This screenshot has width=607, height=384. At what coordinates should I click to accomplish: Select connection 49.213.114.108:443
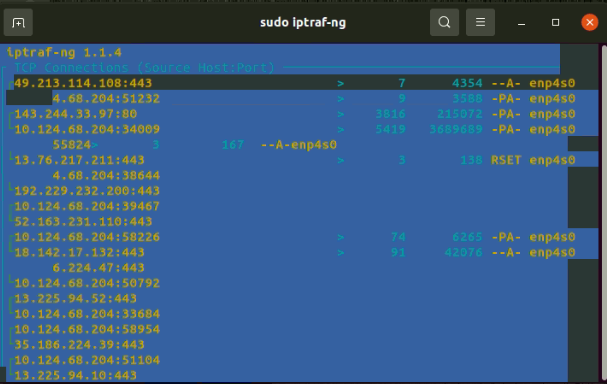click(83, 83)
